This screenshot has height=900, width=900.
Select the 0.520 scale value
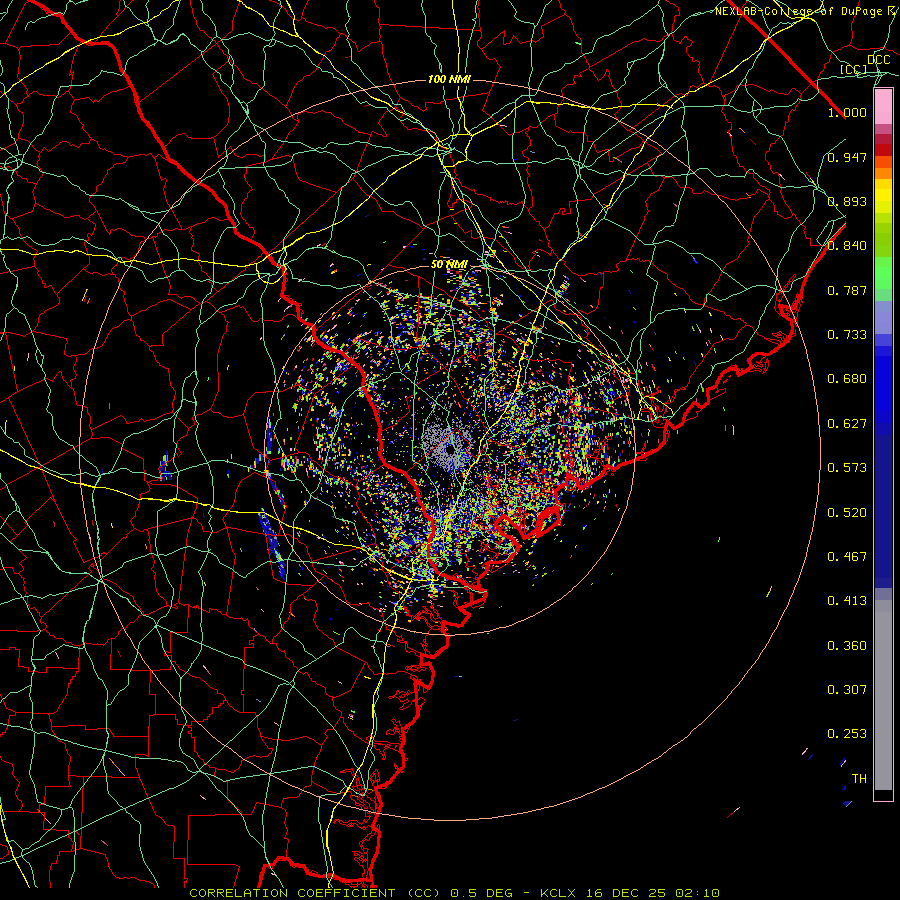[x=847, y=513]
